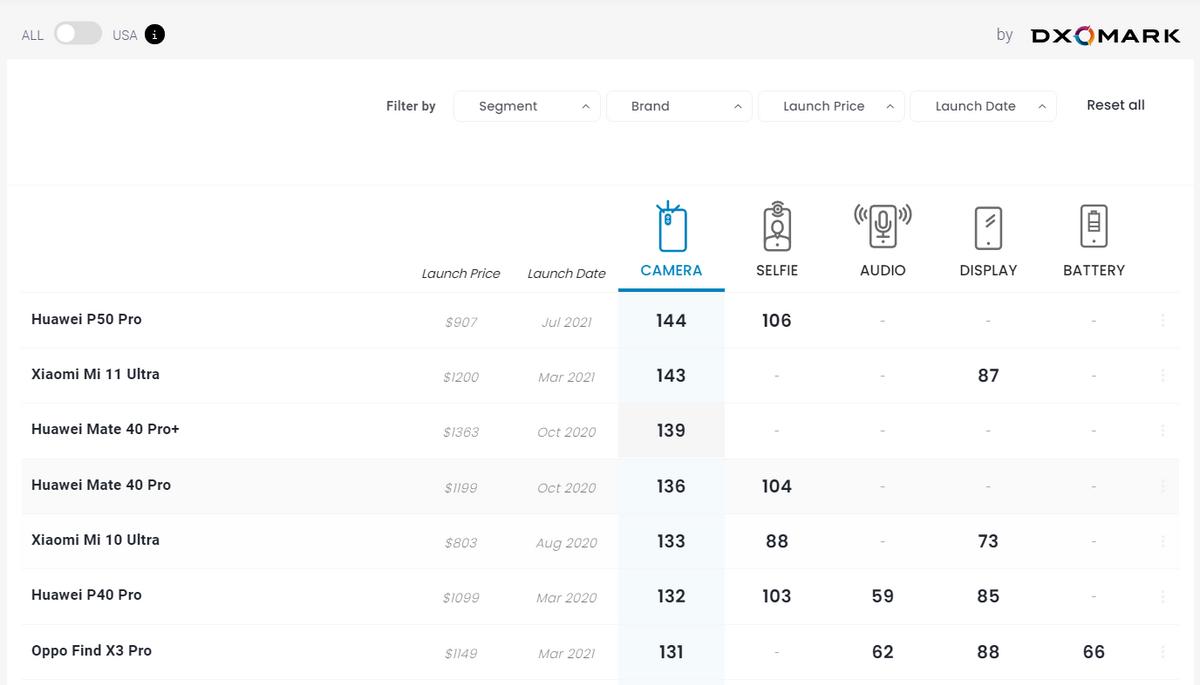Open options menu for Huawei P40 Pro row

[x=1162, y=596]
